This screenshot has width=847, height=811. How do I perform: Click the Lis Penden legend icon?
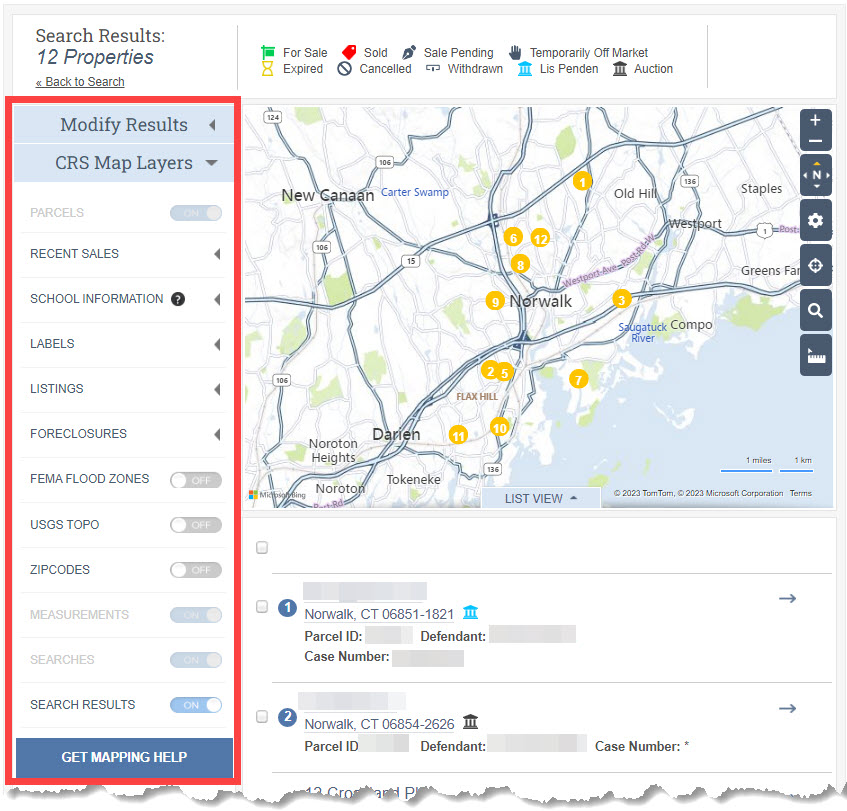pyautogui.click(x=524, y=69)
